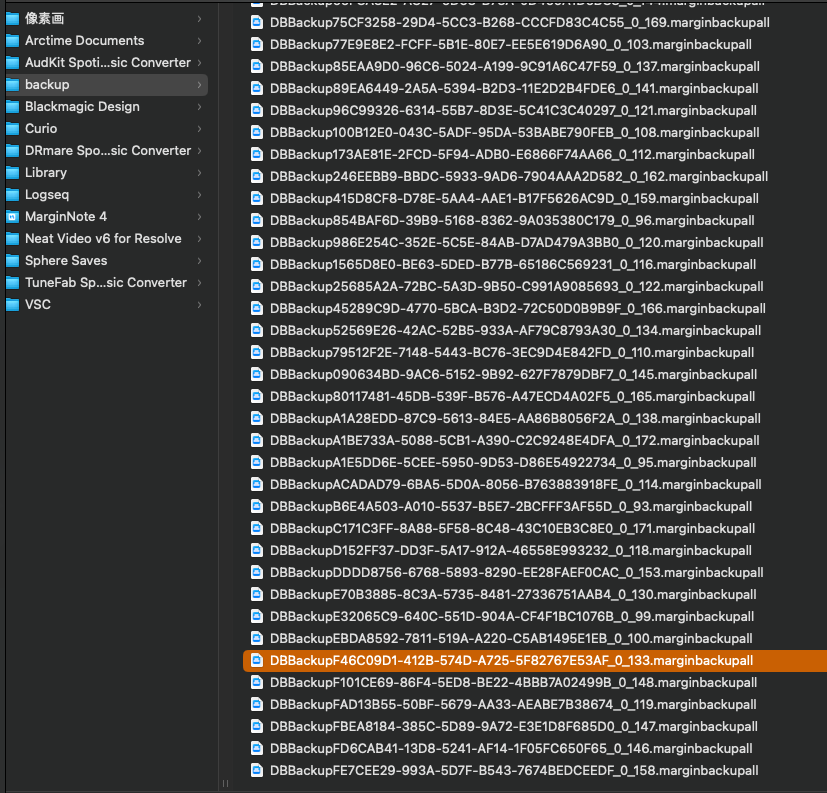Expand the Curio folder chevron
827x793 pixels.
click(200, 129)
